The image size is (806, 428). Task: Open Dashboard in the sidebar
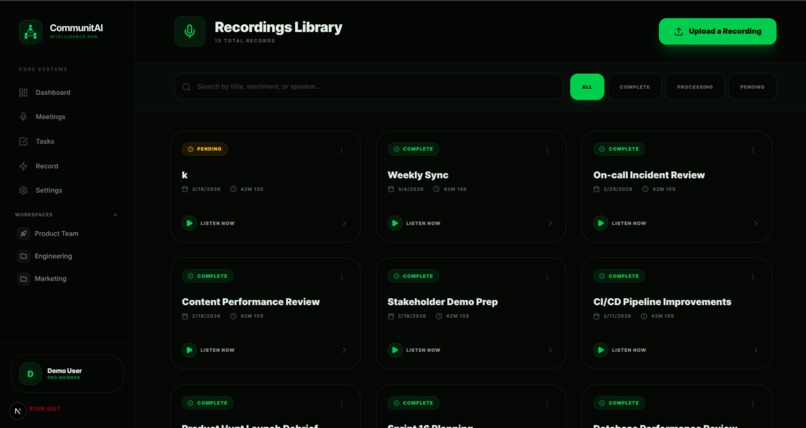pyautogui.click(x=52, y=92)
